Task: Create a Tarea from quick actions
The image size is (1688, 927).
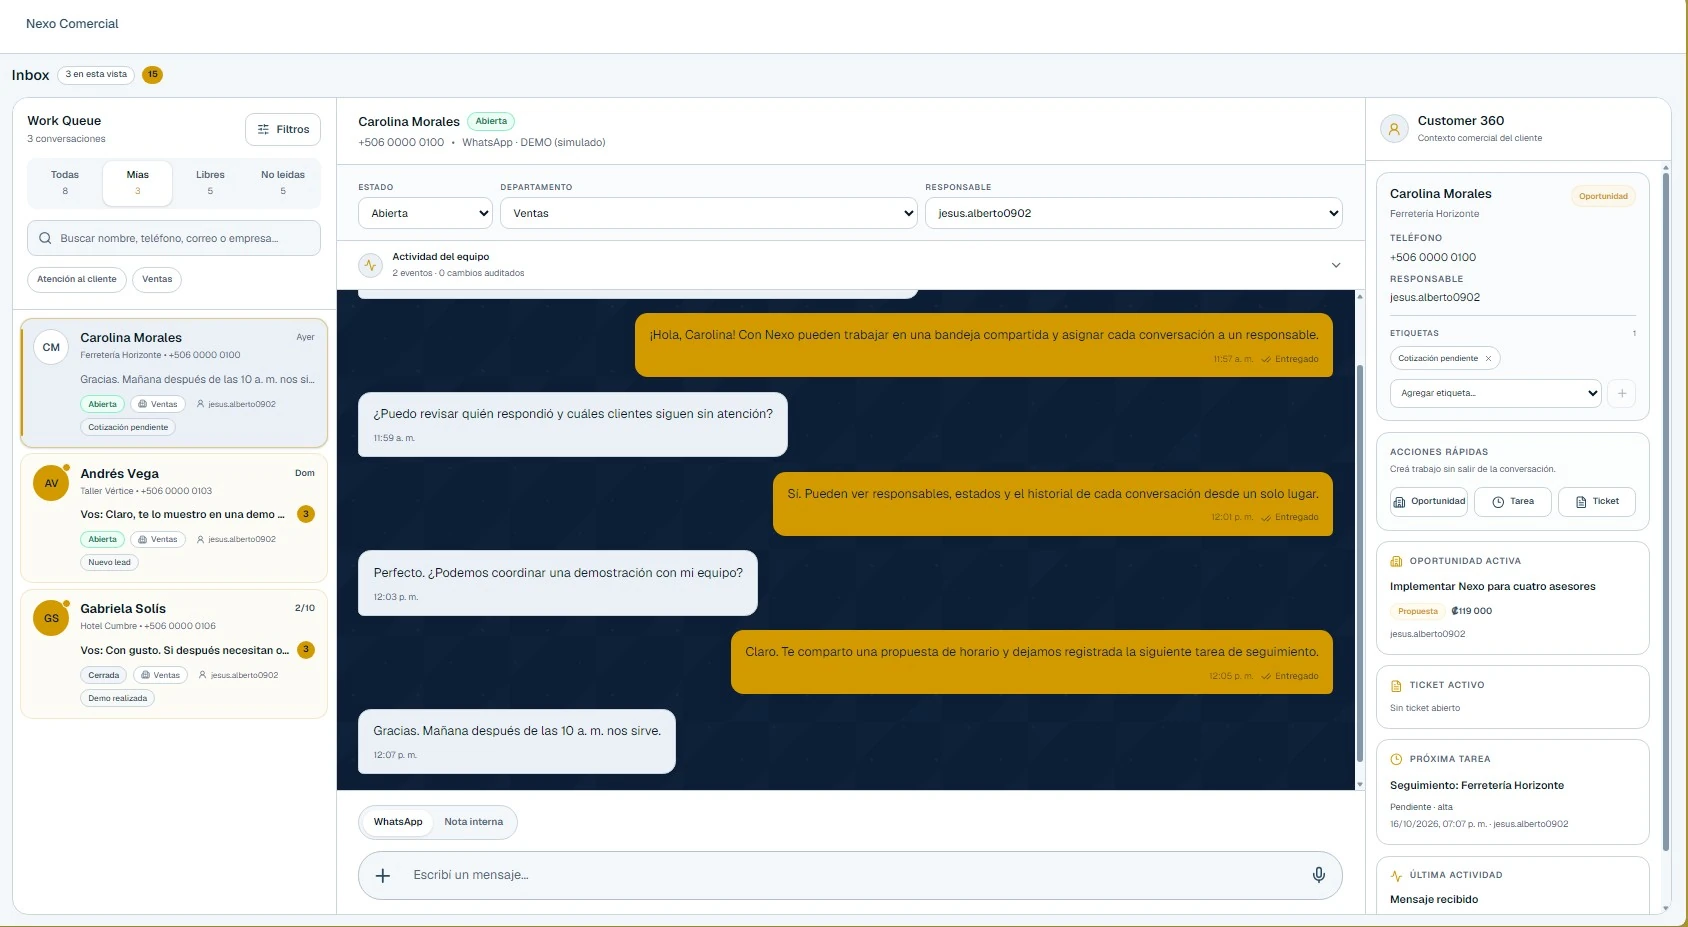Action: (1513, 502)
